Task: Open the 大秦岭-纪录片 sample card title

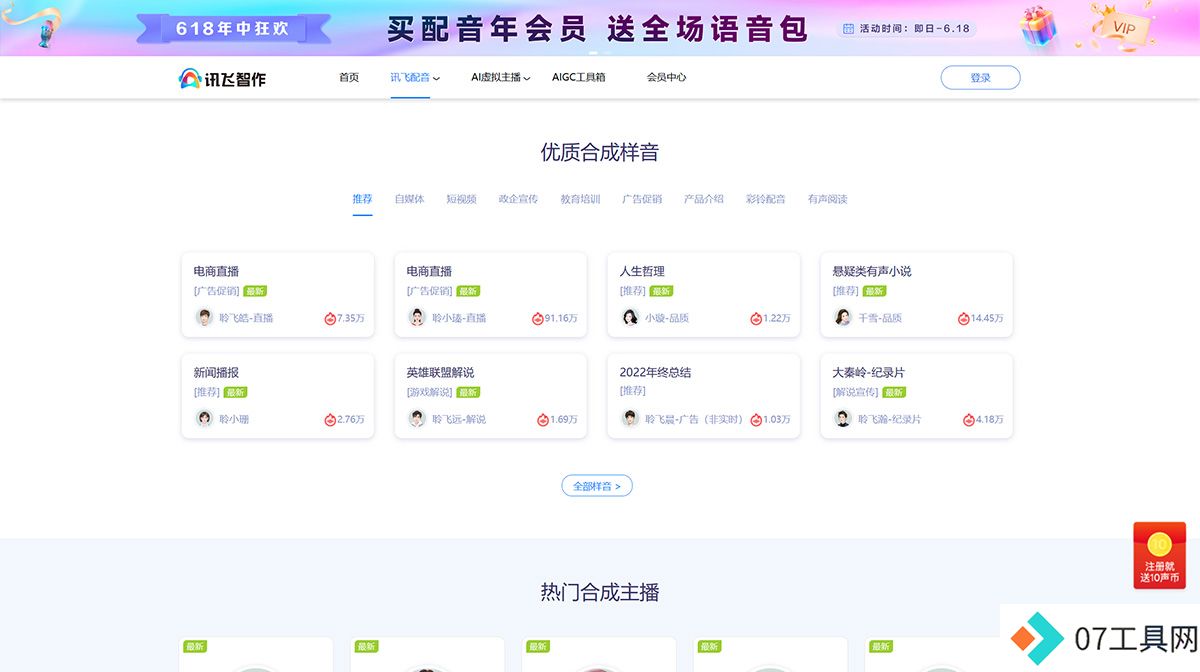Action: pos(869,372)
